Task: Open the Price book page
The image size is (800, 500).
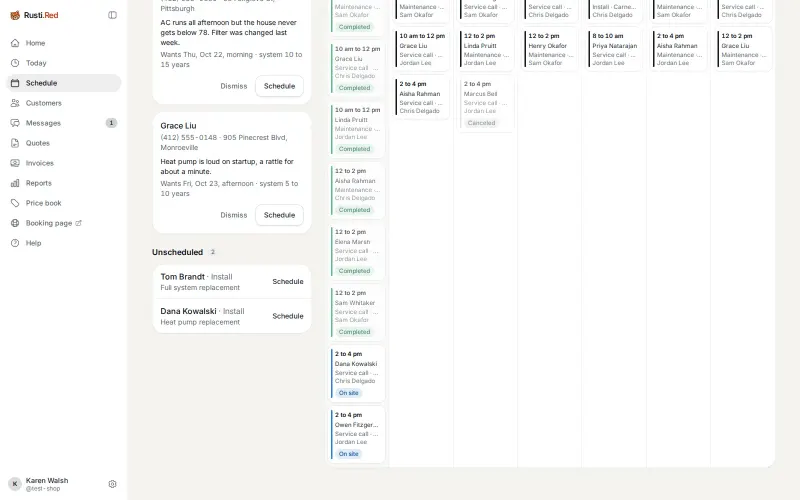Action: point(64,203)
